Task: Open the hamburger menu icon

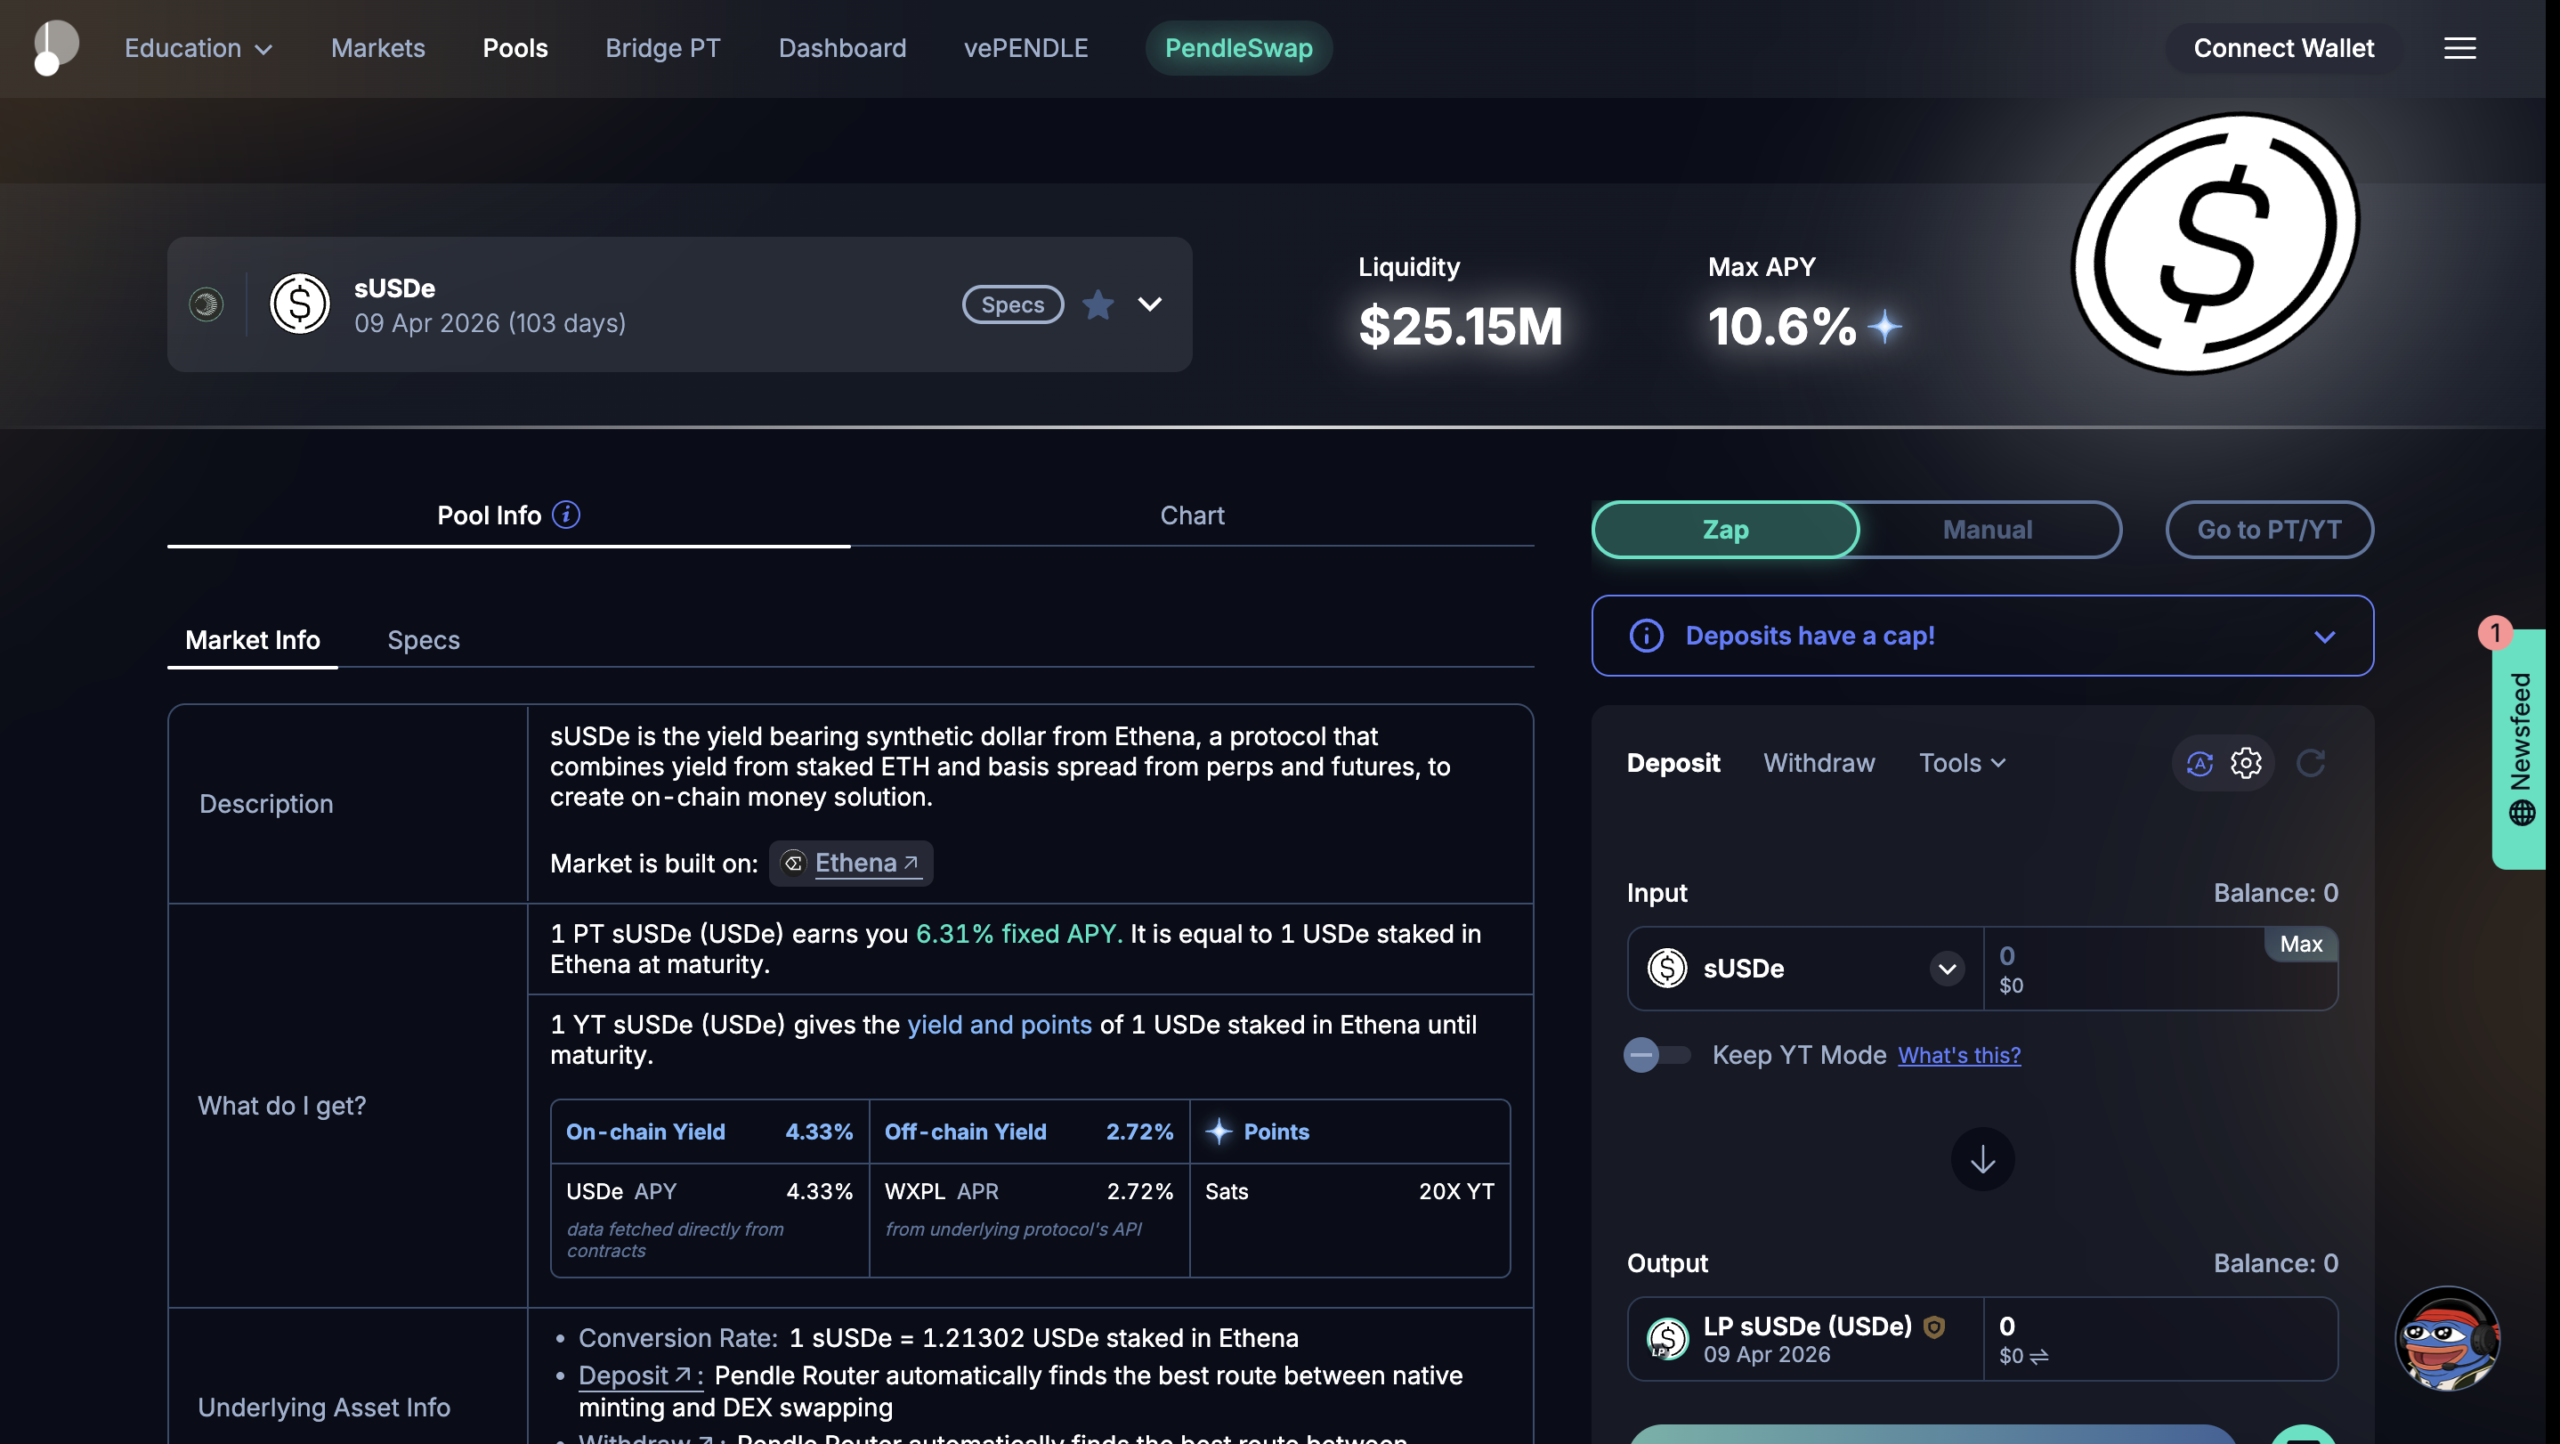Action: pyautogui.click(x=2459, y=48)
